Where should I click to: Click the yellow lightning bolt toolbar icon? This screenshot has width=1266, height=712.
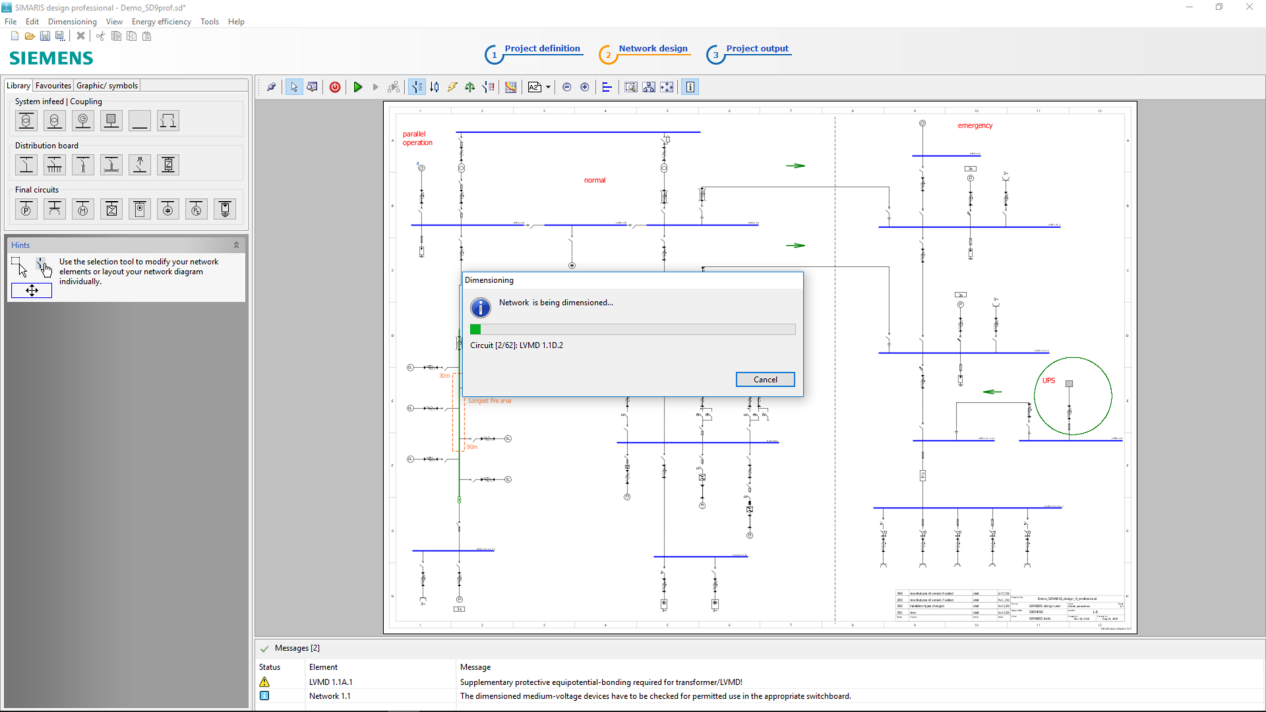coord(452,87)
